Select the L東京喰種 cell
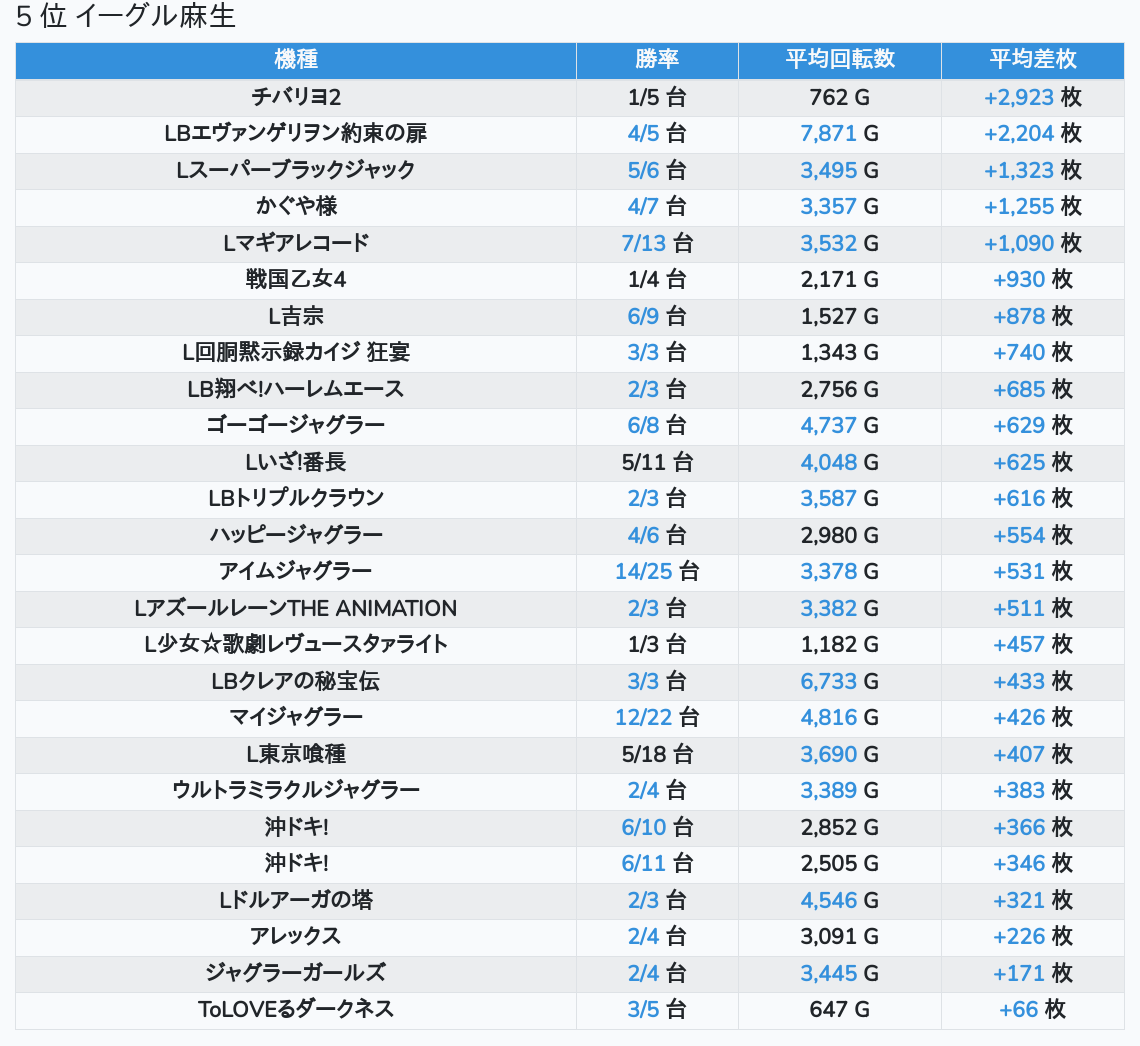The height and width of the screenshot is (1046, 1140). (x=296, y=755)
